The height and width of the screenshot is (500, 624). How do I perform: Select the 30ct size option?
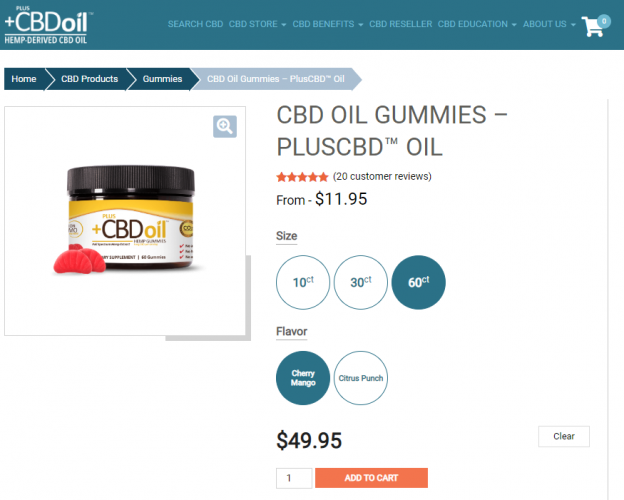pyautogui.click(x=361, y=282)
